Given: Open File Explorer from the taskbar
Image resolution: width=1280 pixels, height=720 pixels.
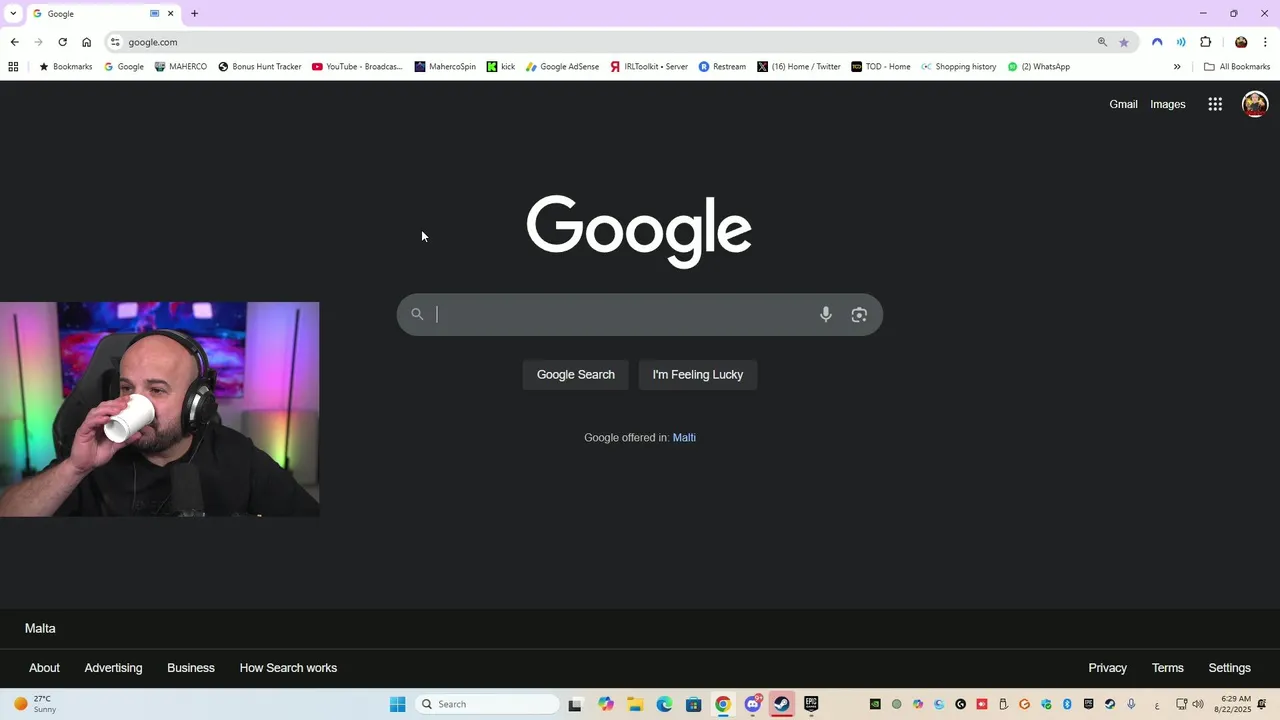Looking at the screenshot, I should 635,704.
